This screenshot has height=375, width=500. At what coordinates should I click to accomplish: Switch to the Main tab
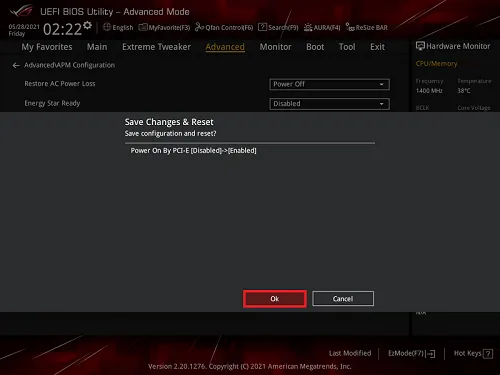(97, 47)
